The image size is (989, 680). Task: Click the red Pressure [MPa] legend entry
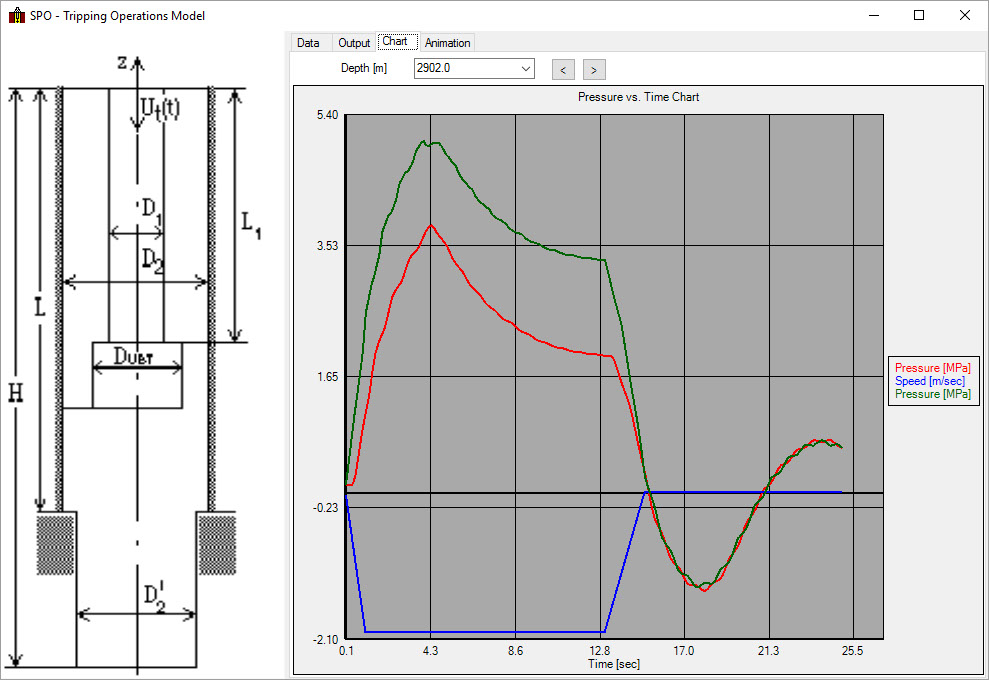pyautogui.click(x=931, y=368)
